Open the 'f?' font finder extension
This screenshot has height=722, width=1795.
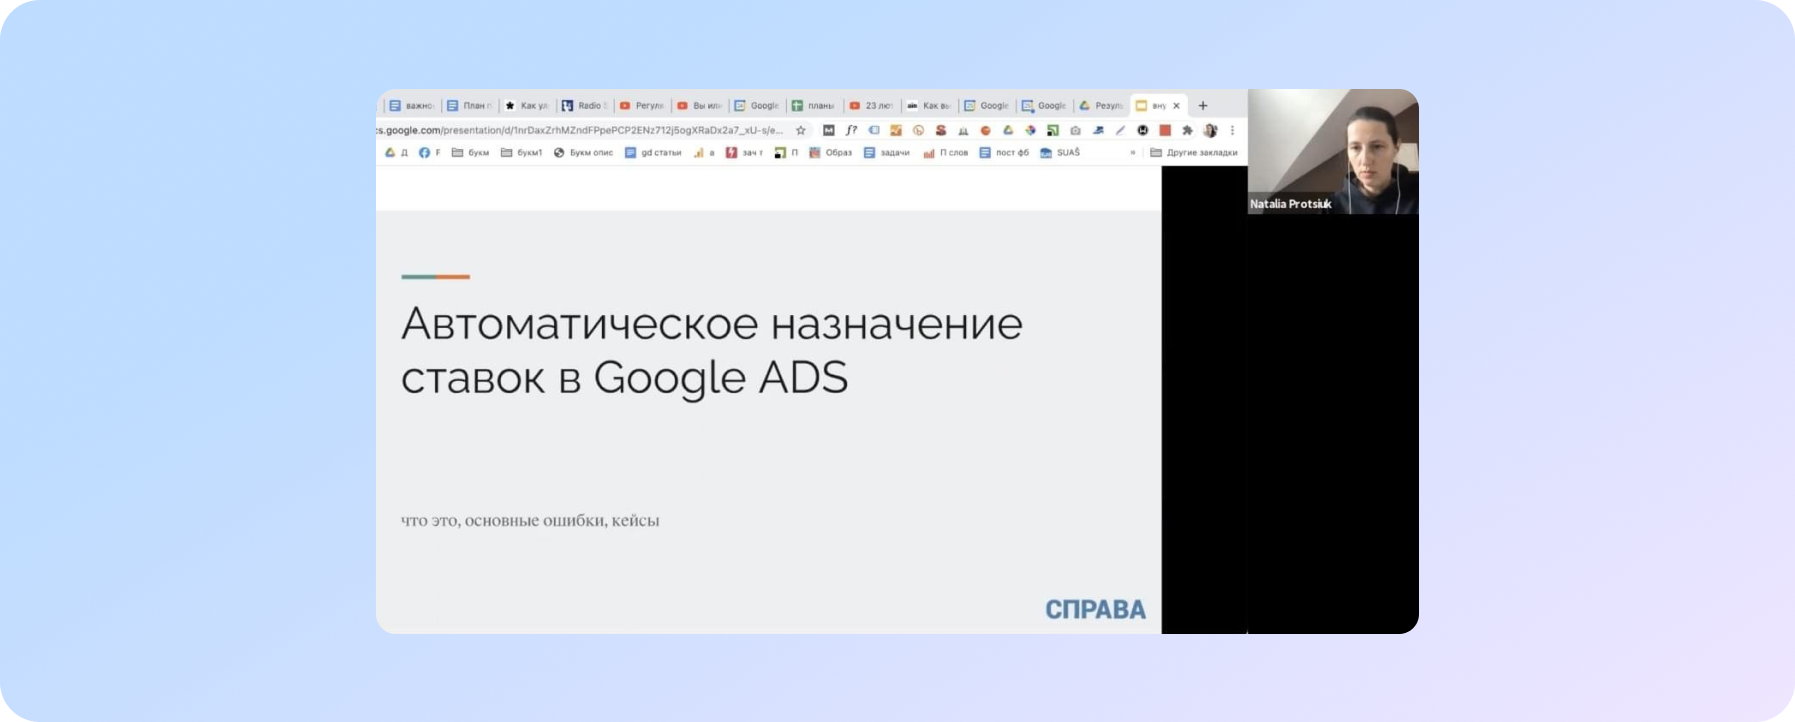pyautogui.click(x=851, y=130)
